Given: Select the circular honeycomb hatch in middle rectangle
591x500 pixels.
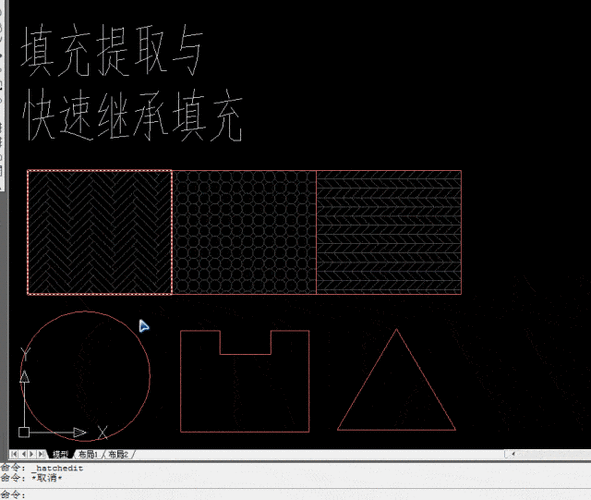Looking at the screenshot, I should click(x=244, y=232).
